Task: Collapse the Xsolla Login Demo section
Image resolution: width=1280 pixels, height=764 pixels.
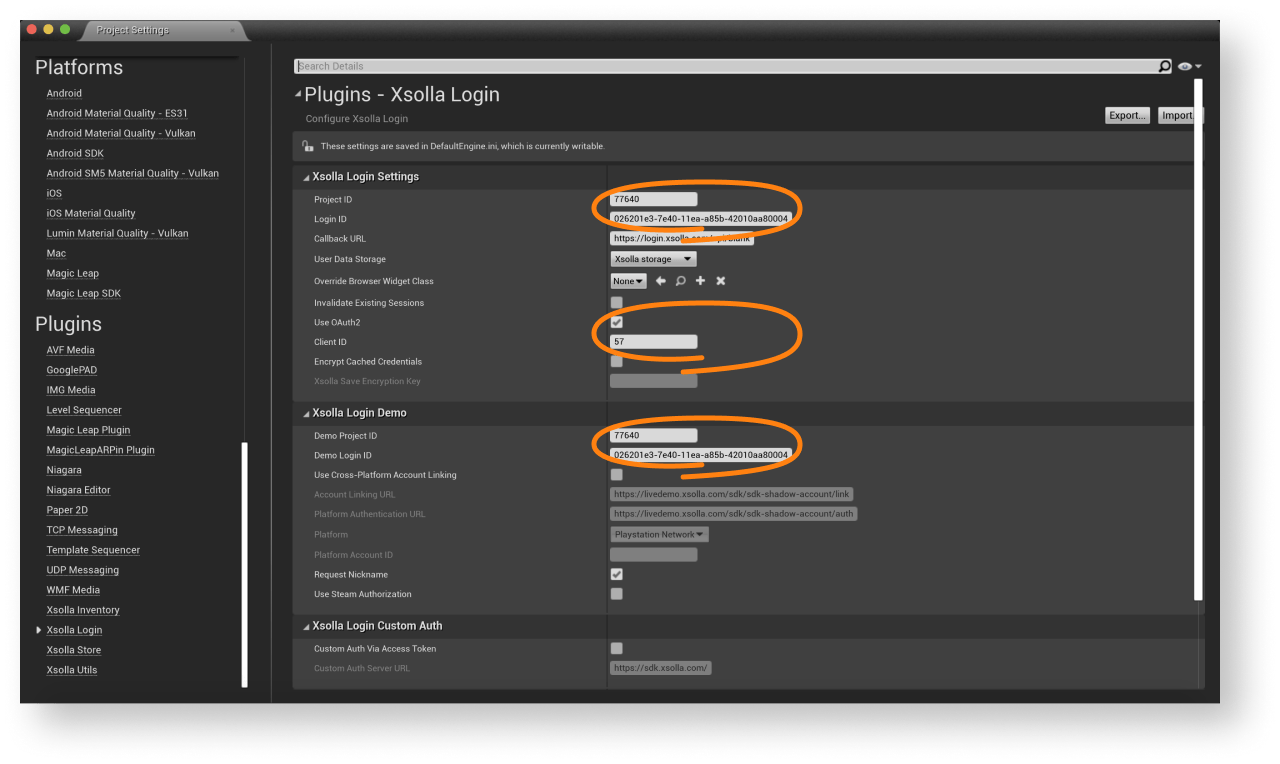Action: tap(307, 413)
